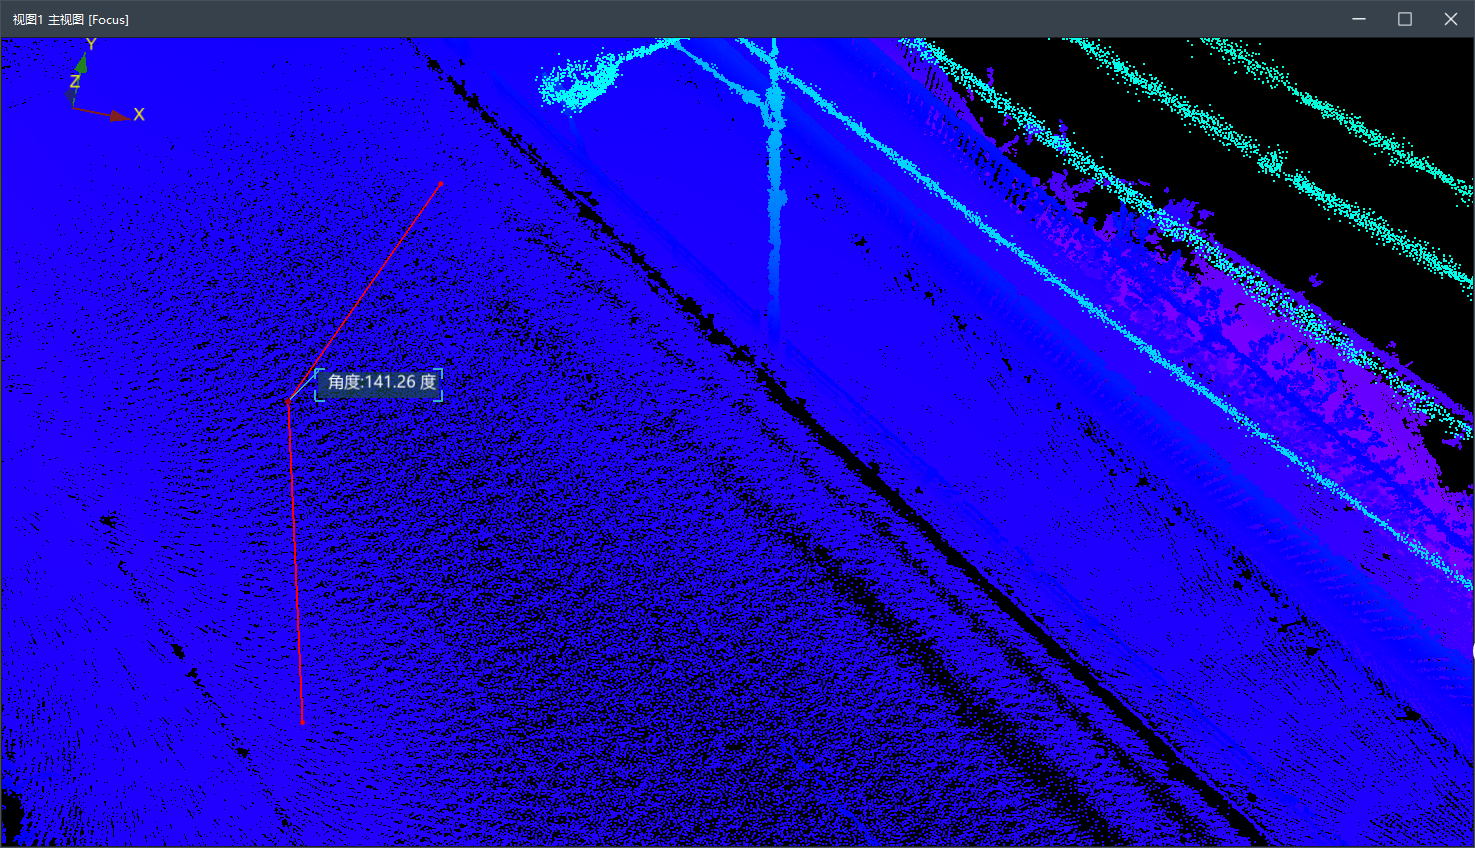Click the middle of the lower red segment
Image resolution: width=1475 pixels, height=848 pixels.
[x=295, y=560]
